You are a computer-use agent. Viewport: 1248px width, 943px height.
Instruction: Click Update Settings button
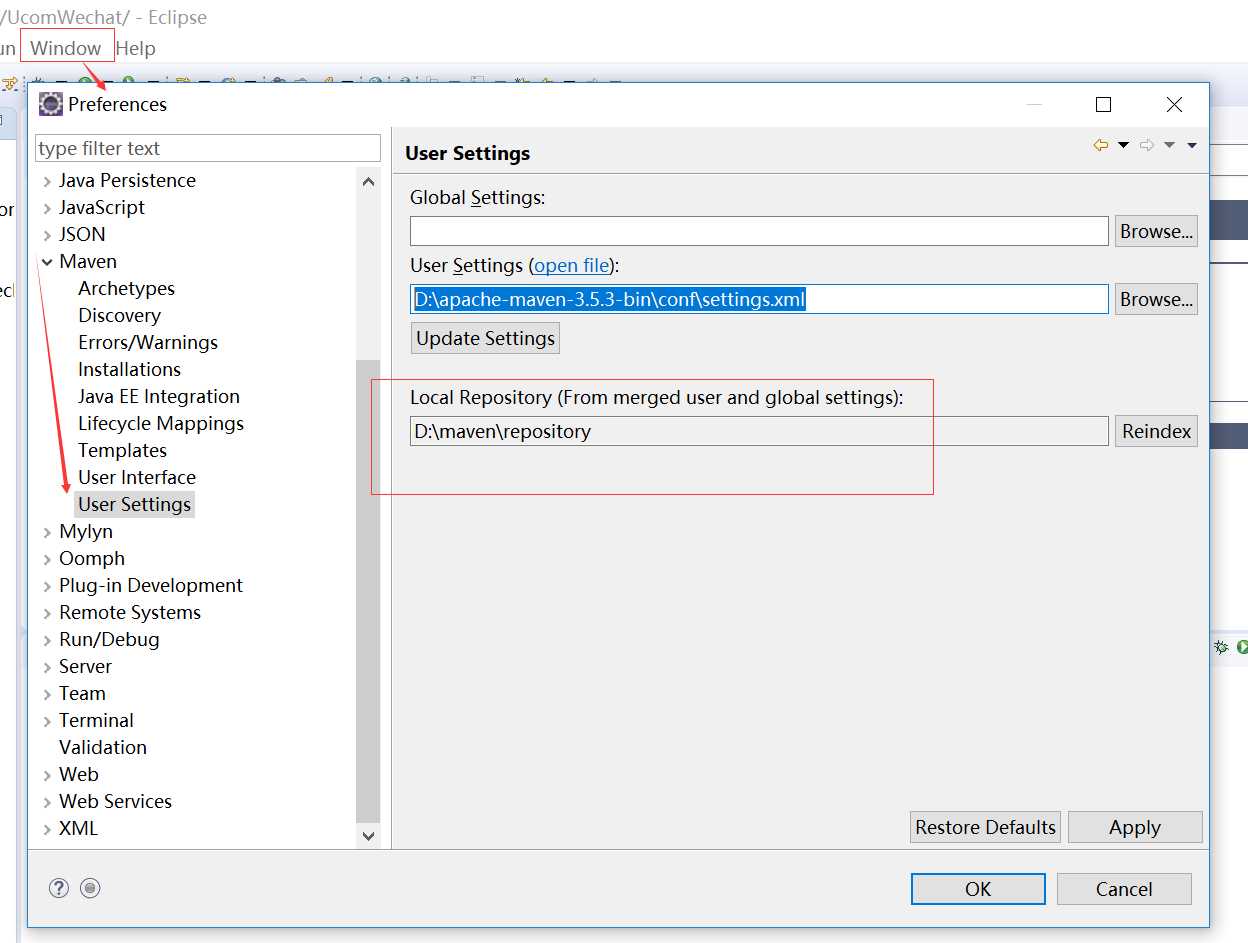click(x=485, y=338)
